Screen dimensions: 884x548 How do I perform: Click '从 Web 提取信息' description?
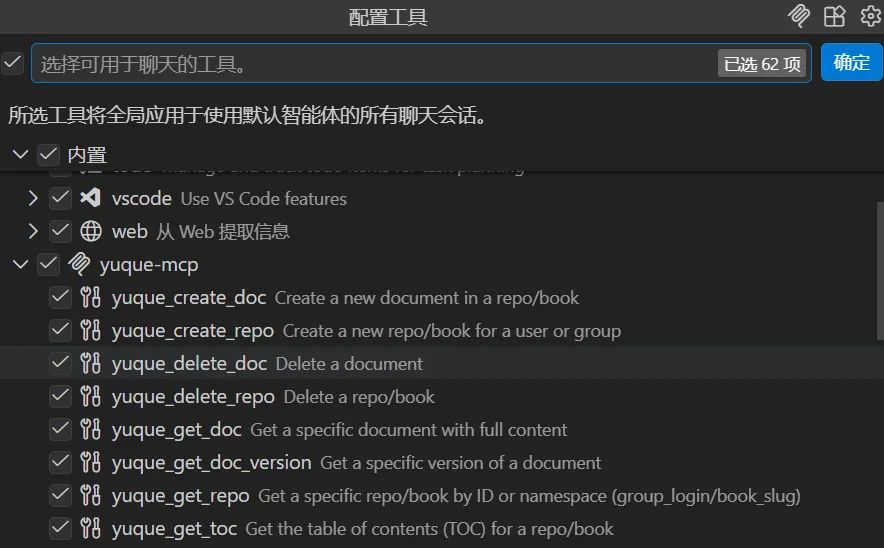click(223, 232)
